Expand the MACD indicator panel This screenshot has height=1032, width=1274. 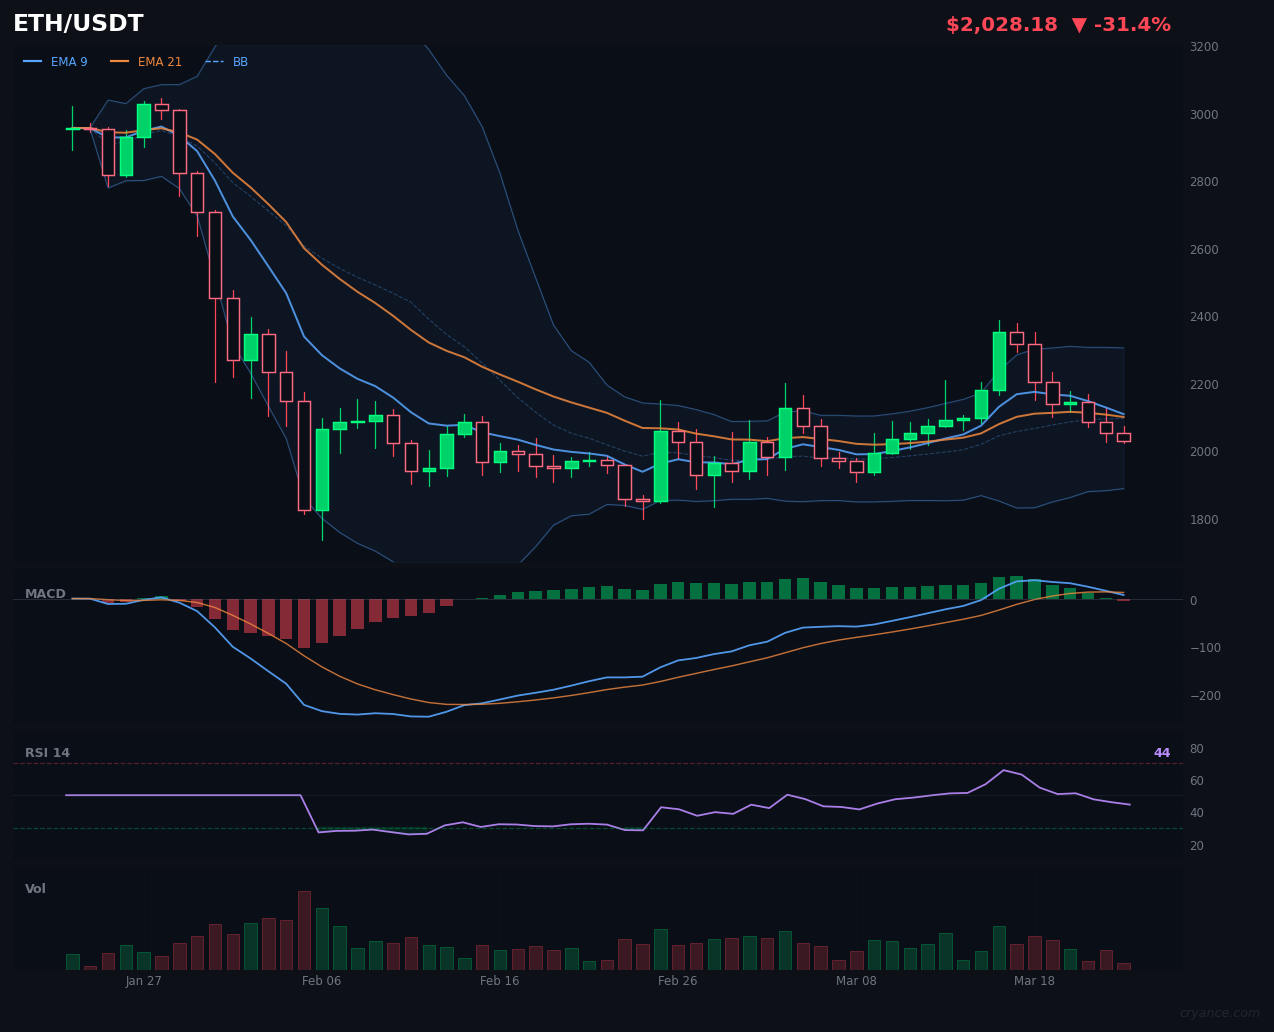[x=45, y=593]
